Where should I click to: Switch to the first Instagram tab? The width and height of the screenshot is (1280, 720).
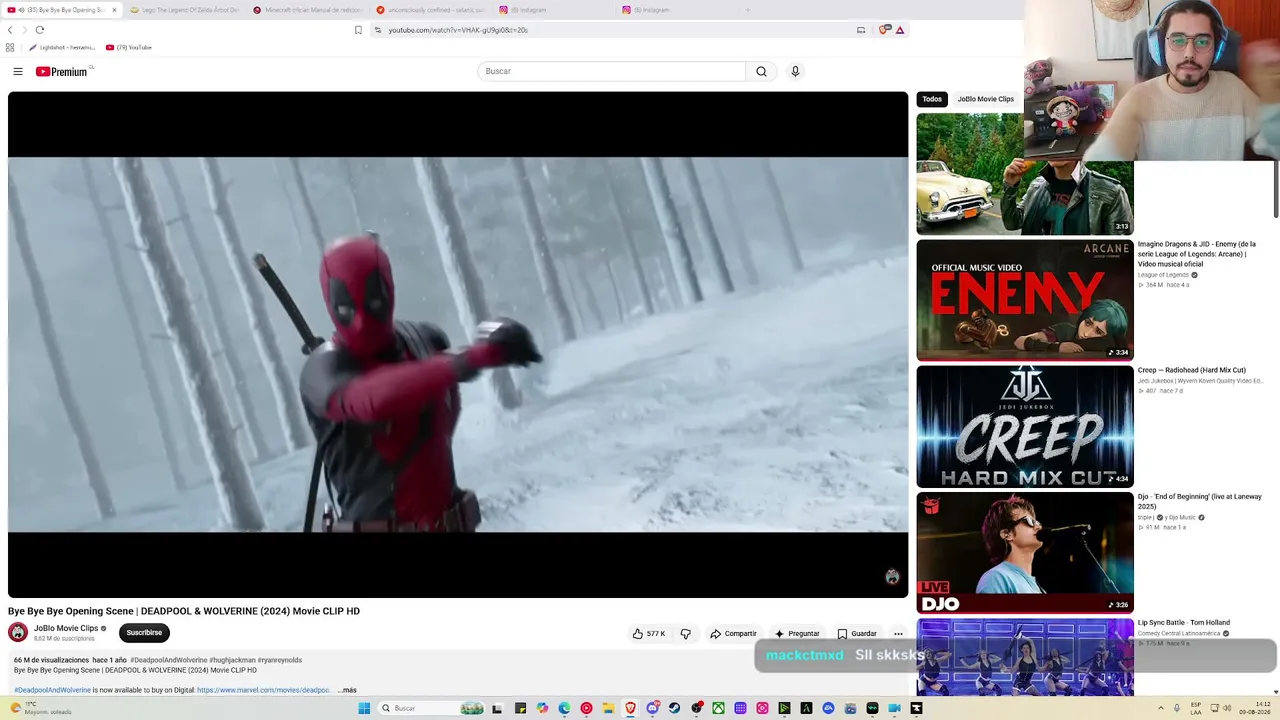coord(554,10)
